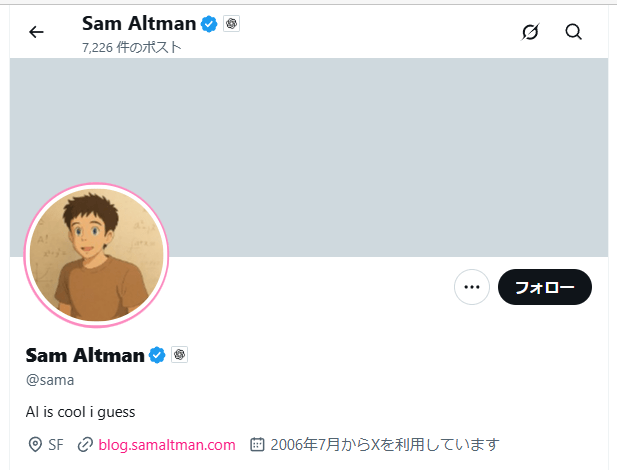Click the "AI is cool i guess" bio
The height and width of the screenshot is (470, 617).
[x=80, y=411]
